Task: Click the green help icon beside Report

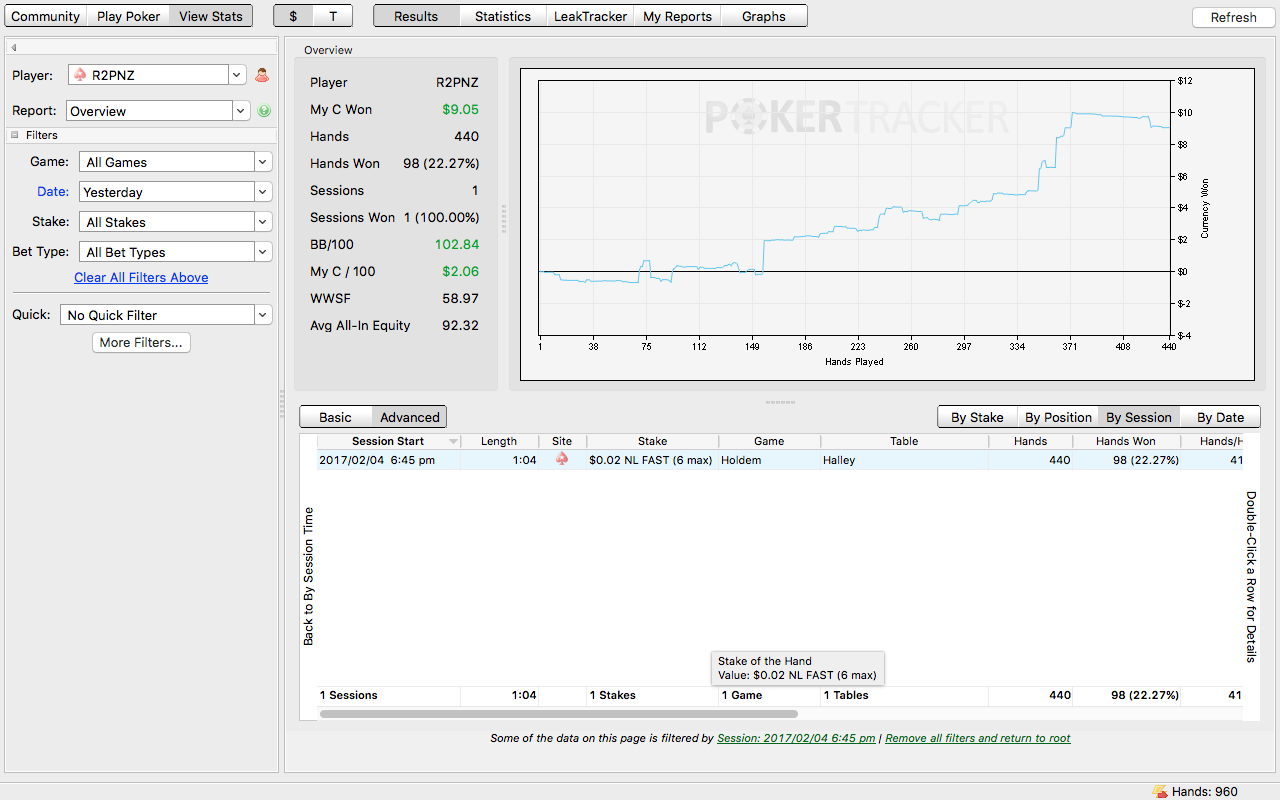Action: [x=264, y=111]
